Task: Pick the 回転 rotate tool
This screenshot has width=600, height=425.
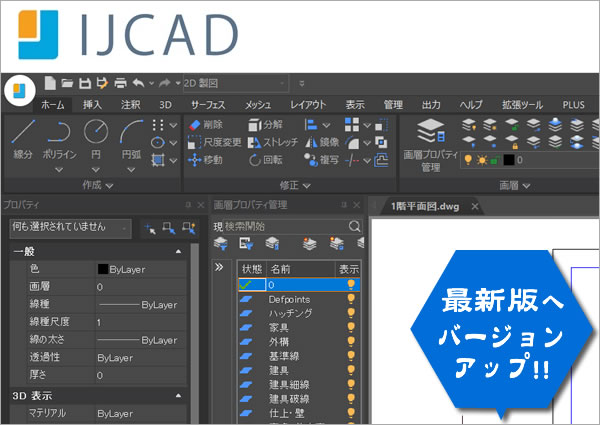Action: point(266,160)
